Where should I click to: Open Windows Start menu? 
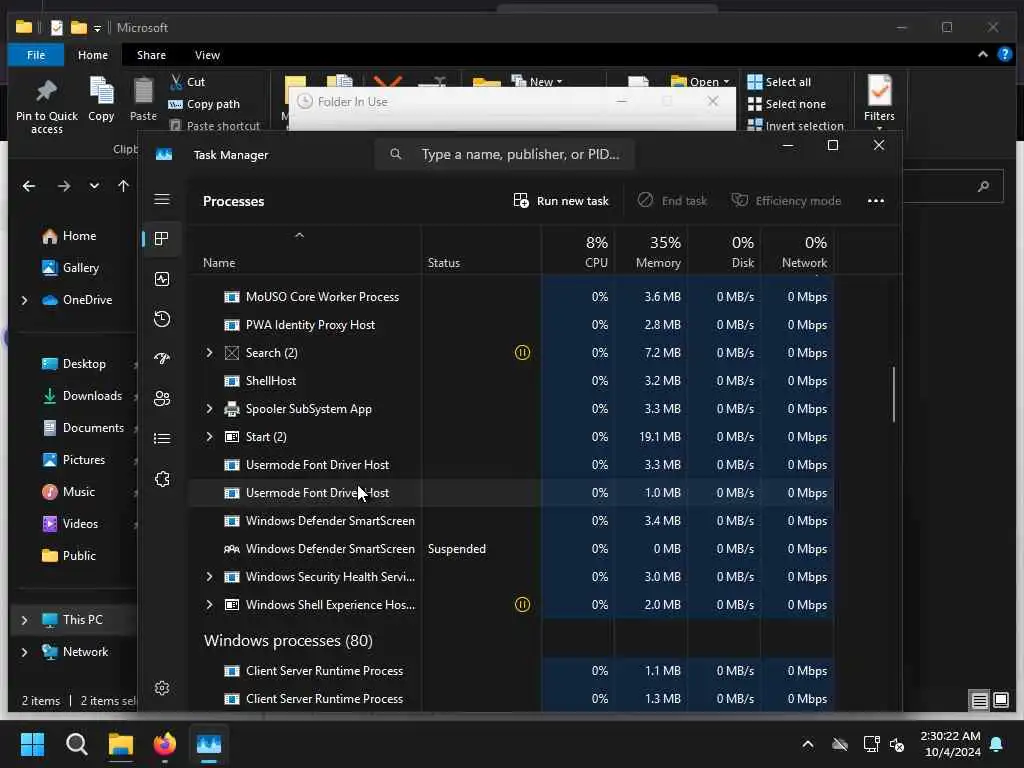click(x=32, y=744)
